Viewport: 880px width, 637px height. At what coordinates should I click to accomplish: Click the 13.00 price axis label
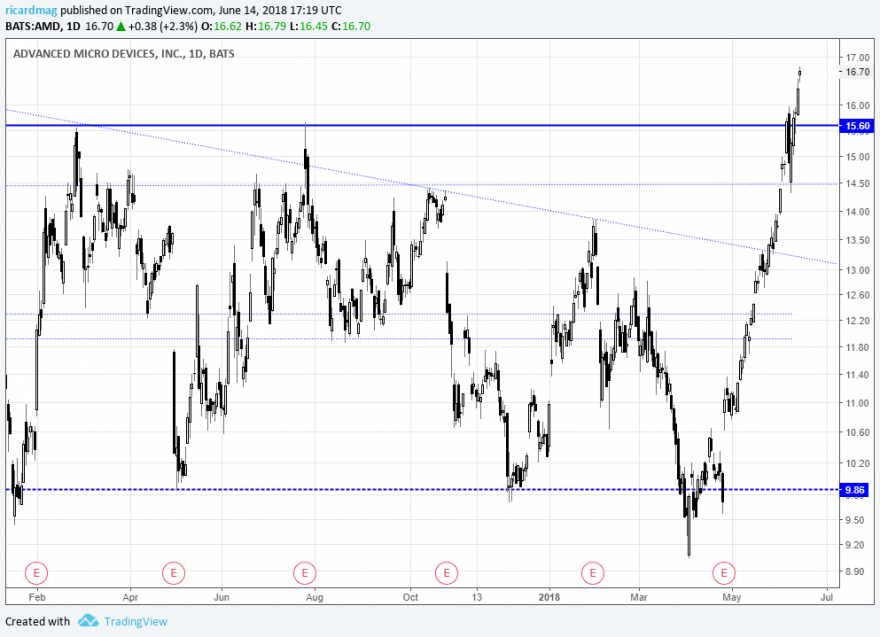(857, 270)
